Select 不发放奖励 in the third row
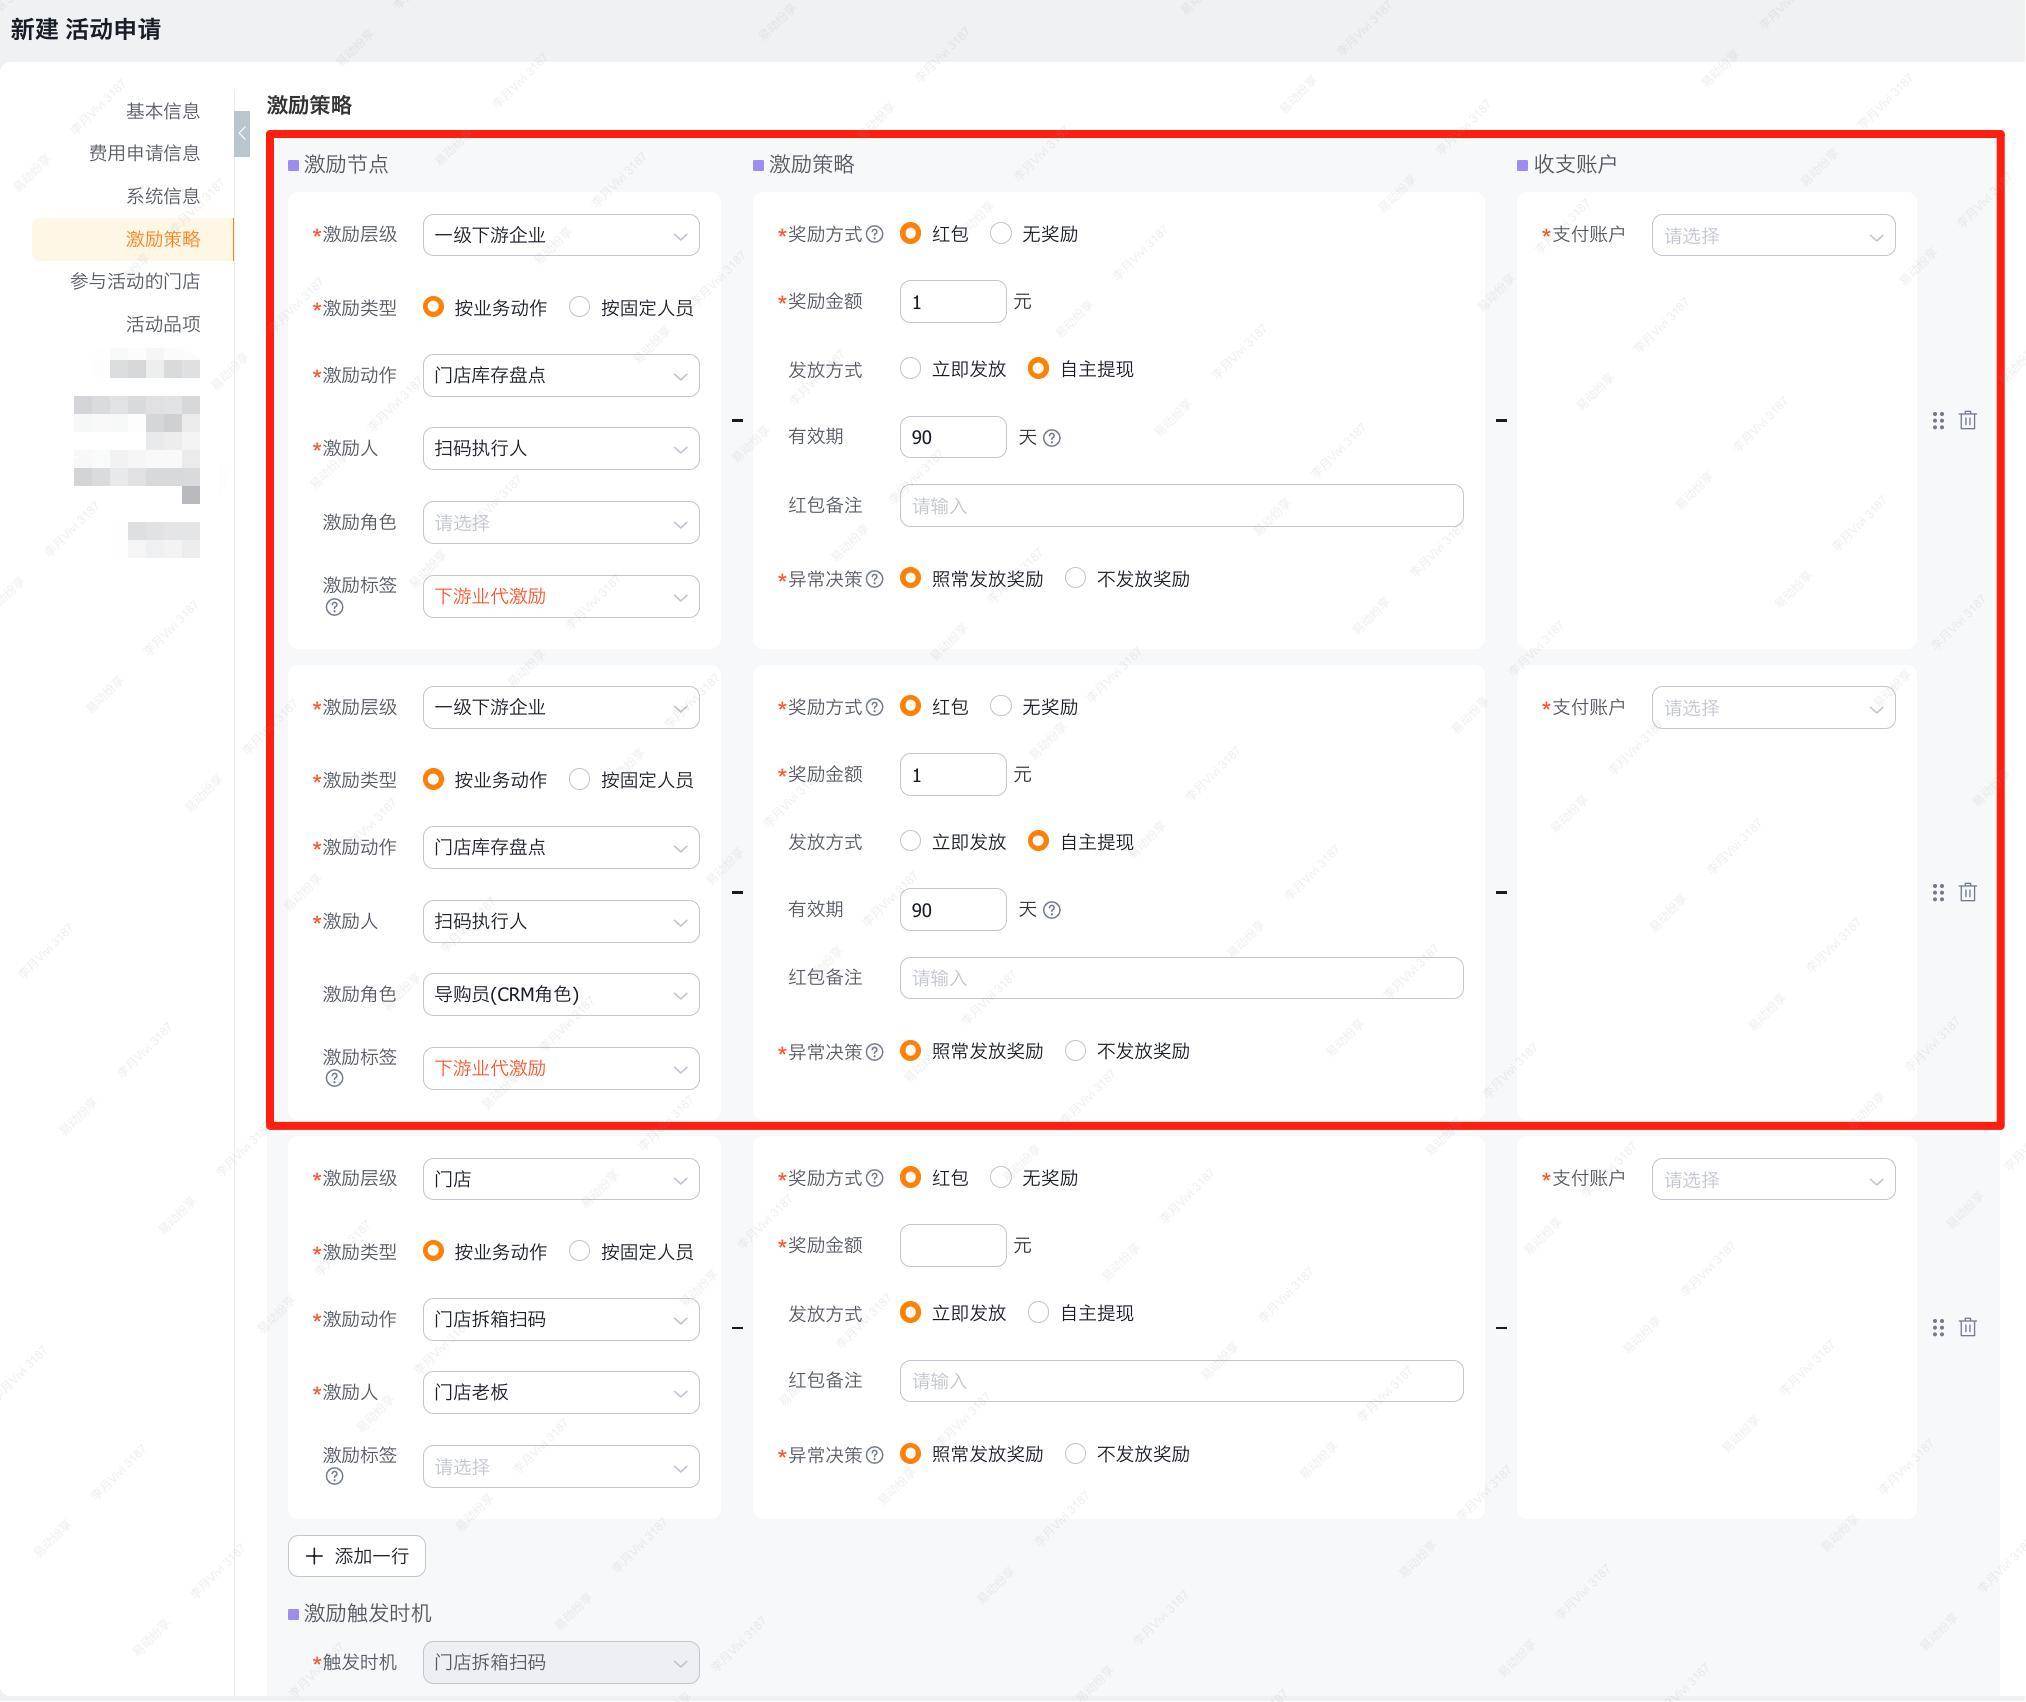Screen dimensions: 2026x1702 pos(1076,1453)
